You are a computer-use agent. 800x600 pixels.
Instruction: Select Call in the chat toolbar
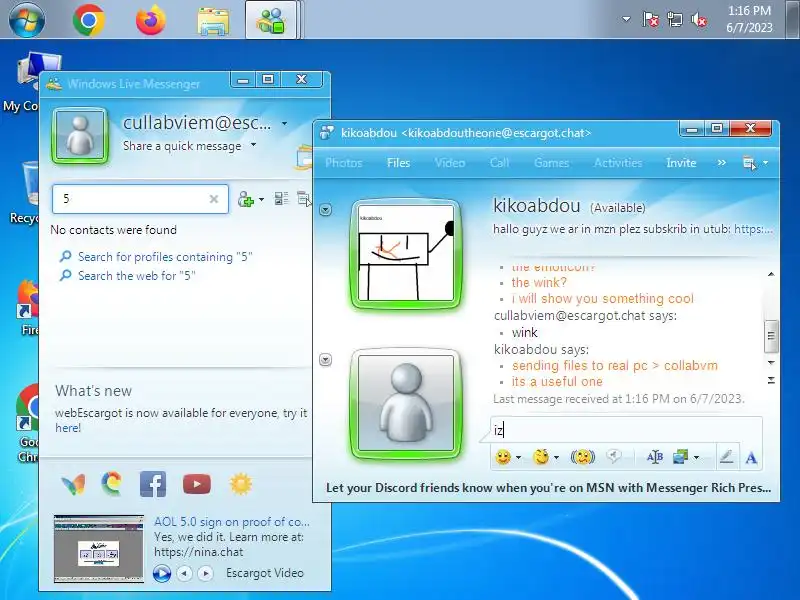(499, 163)
